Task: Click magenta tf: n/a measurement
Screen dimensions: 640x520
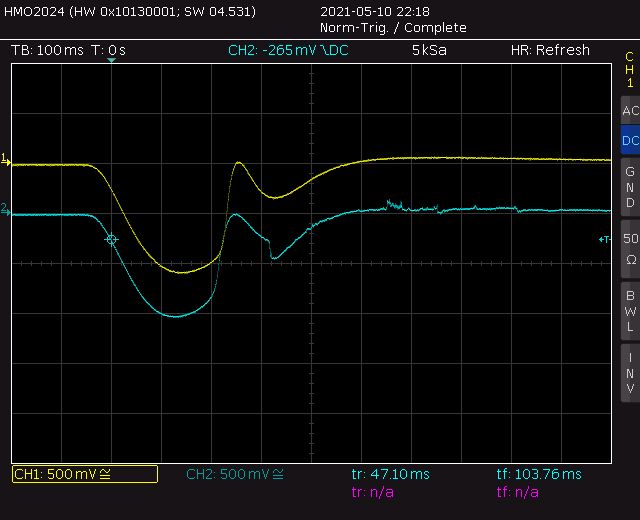Action: (x=518, y=492)
